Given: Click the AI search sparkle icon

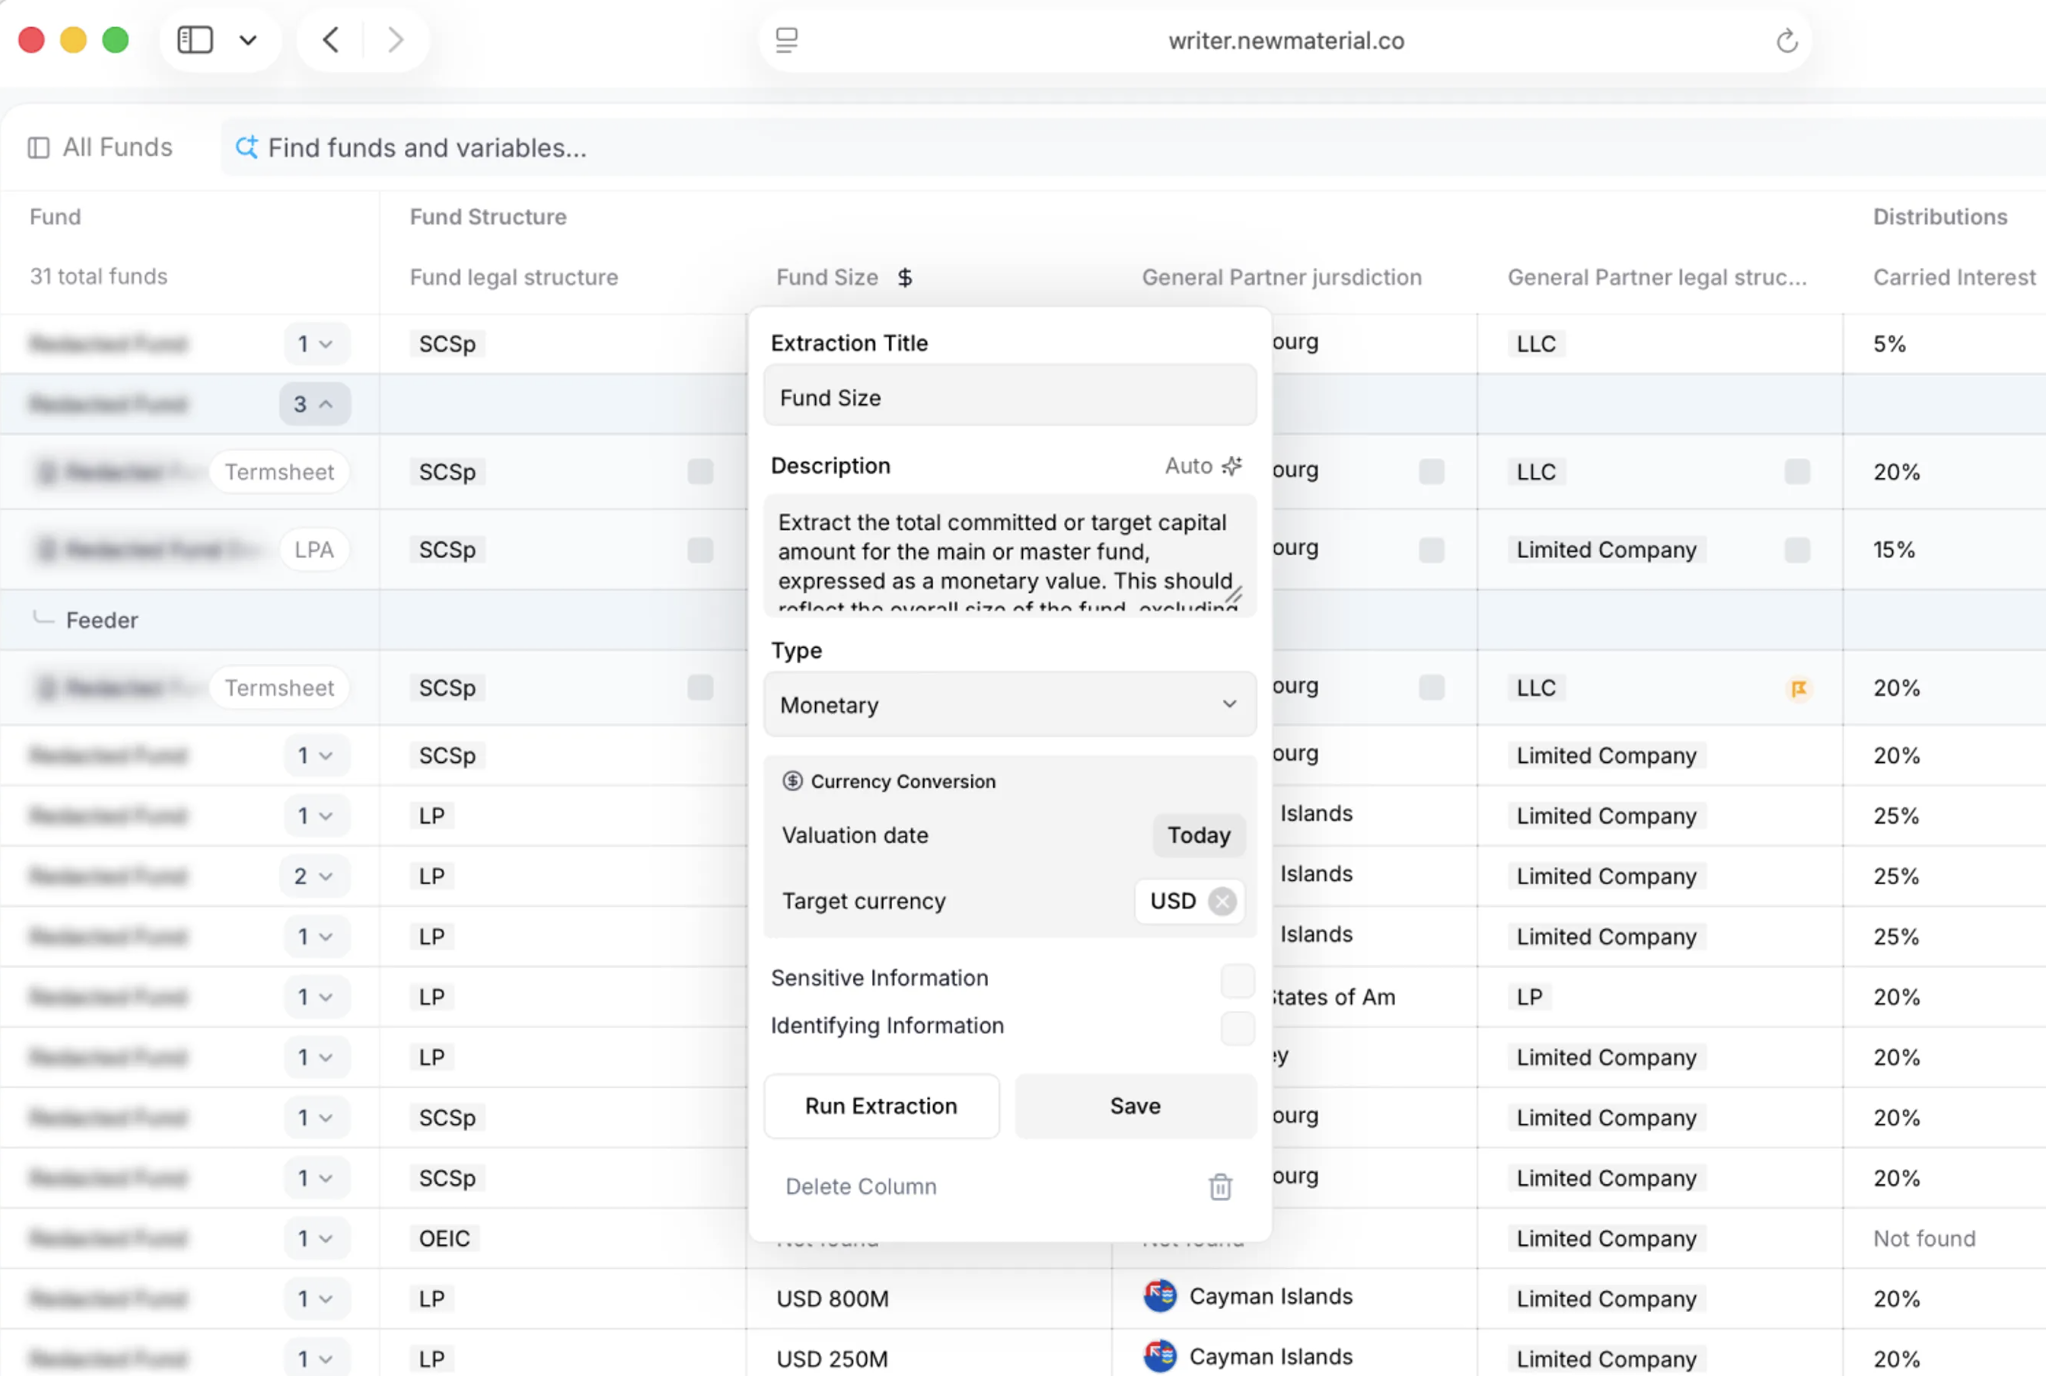Looking at the screenshot, I should tap(246, 147).
